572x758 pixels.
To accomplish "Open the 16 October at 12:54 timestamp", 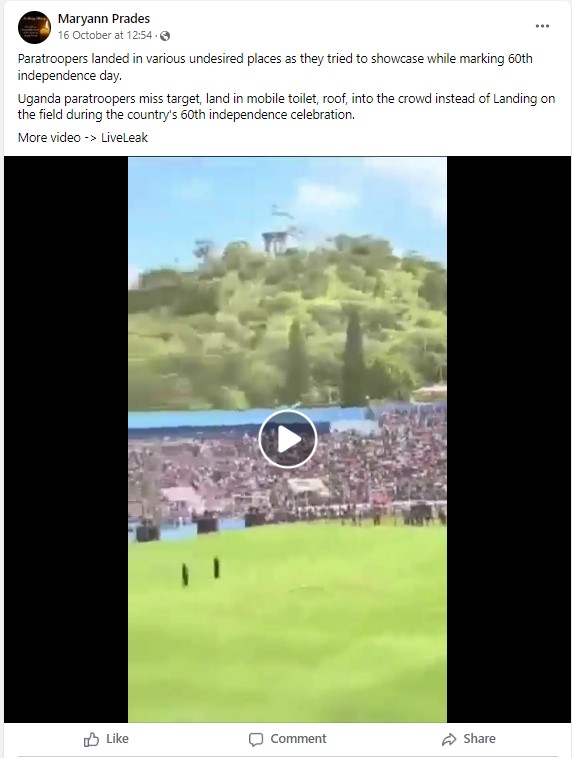I will pyautogui.click(x=105, y=35).
